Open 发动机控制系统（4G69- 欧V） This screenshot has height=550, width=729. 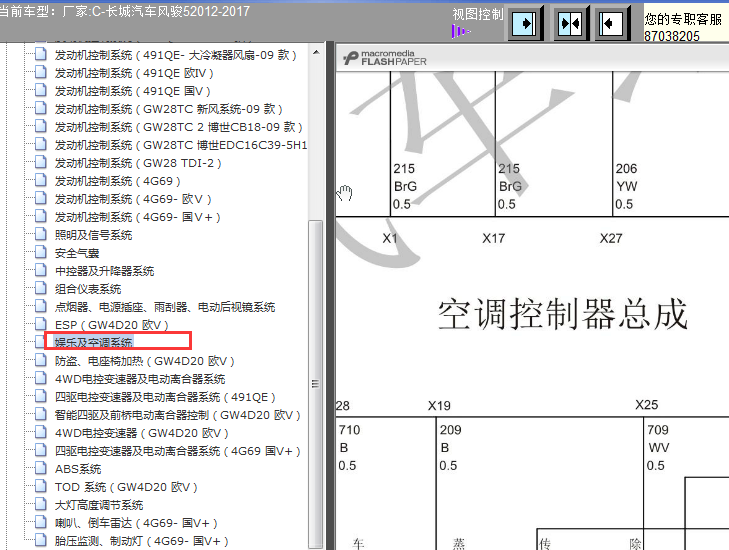[x=133, y=199]
